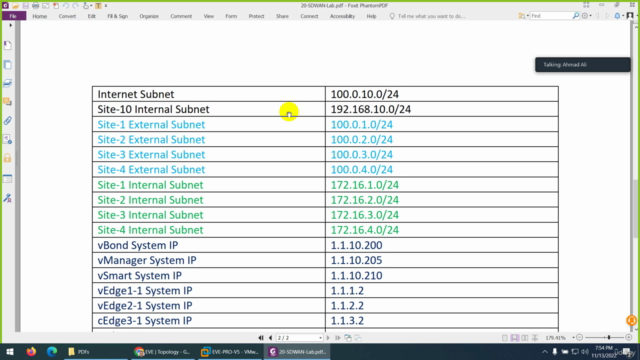The image size is (640, 360).
Task: Open the customize quick access toolbar dropdown
Action: 106,6
